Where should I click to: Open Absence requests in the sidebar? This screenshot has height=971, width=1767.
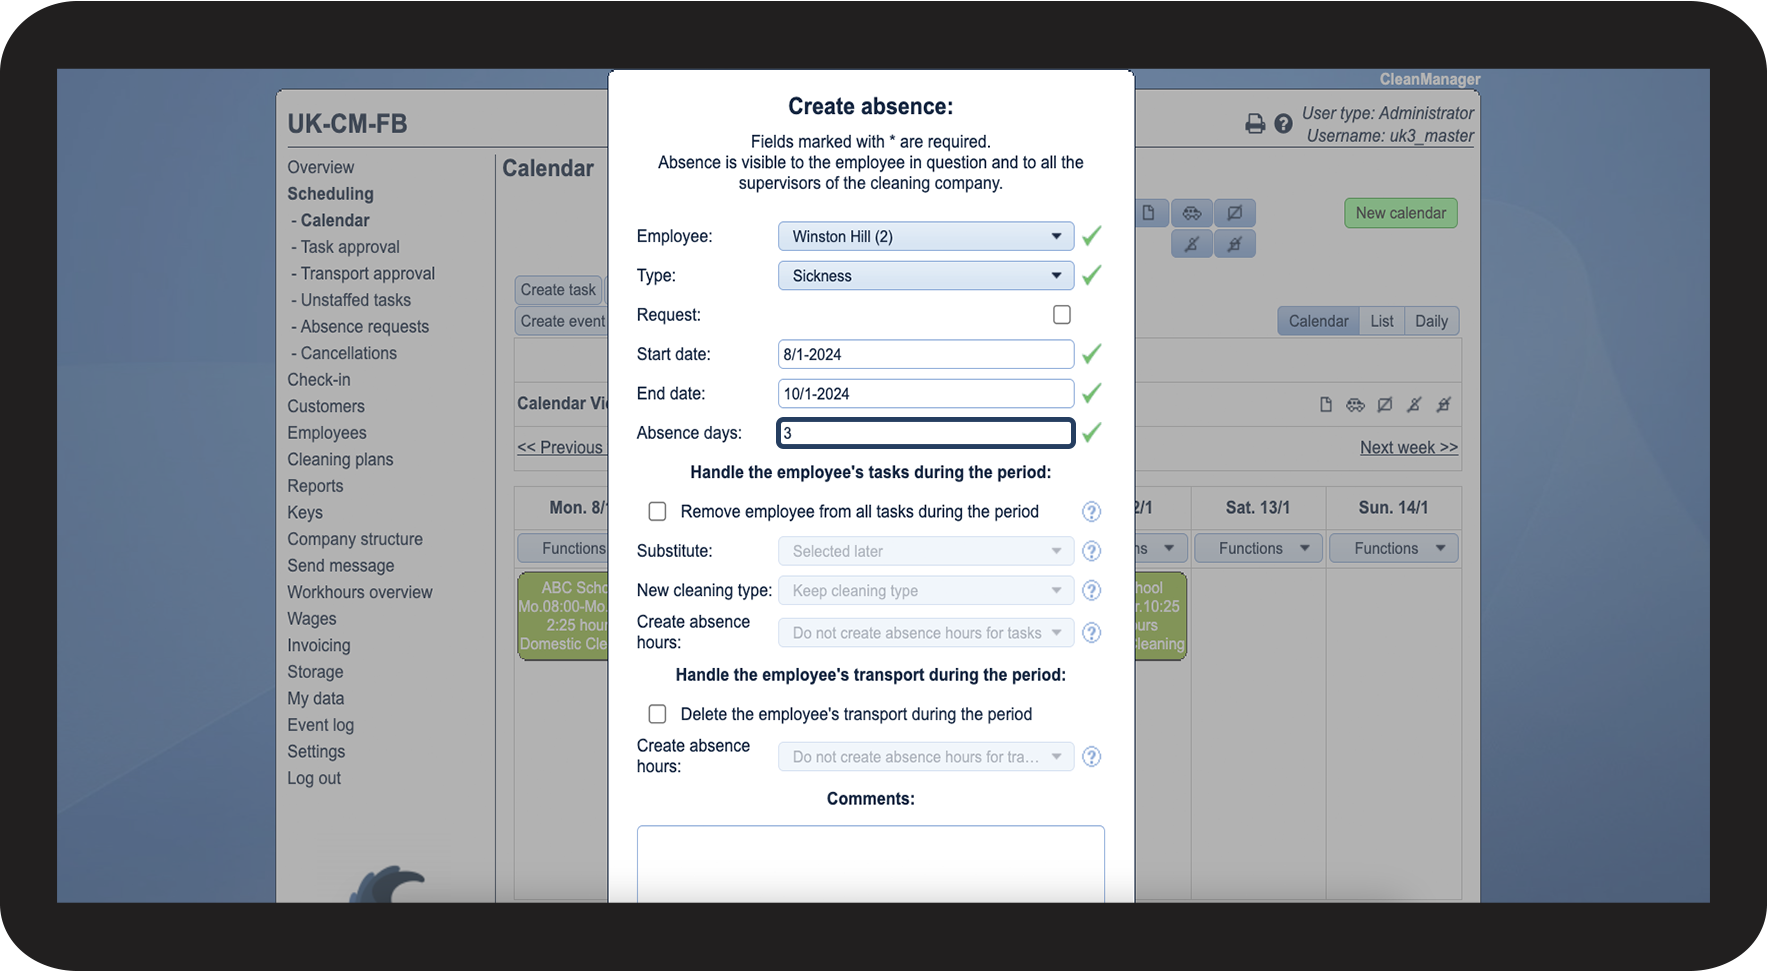click(x=364, y=327)
